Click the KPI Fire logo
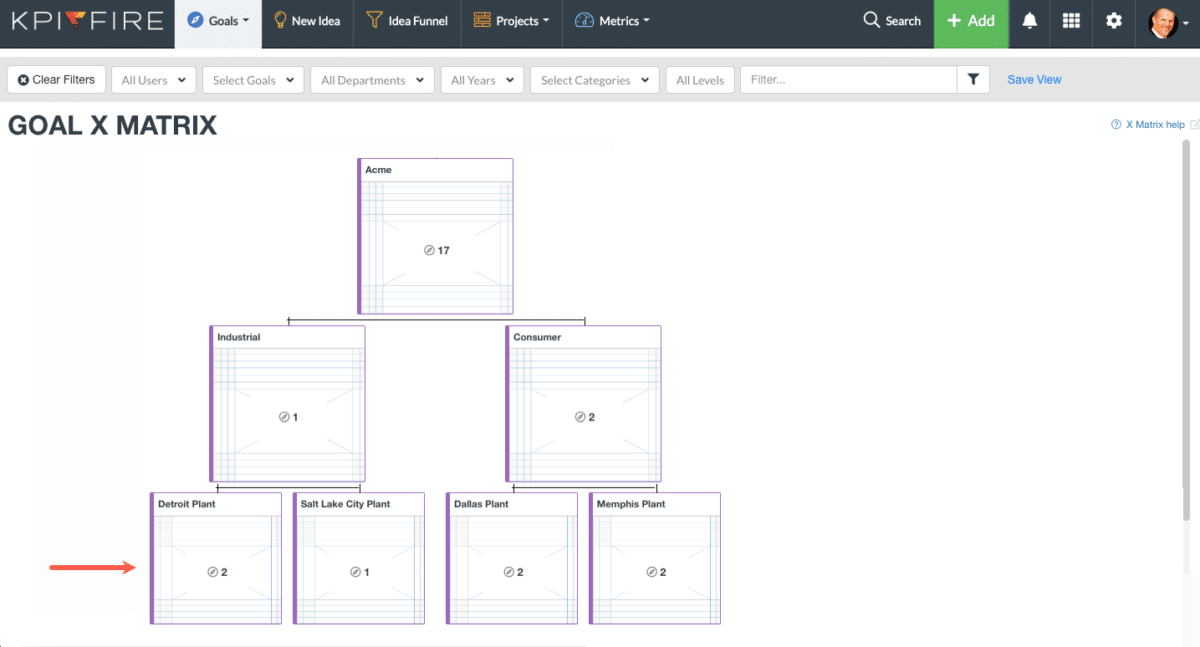 coord(85,19)
